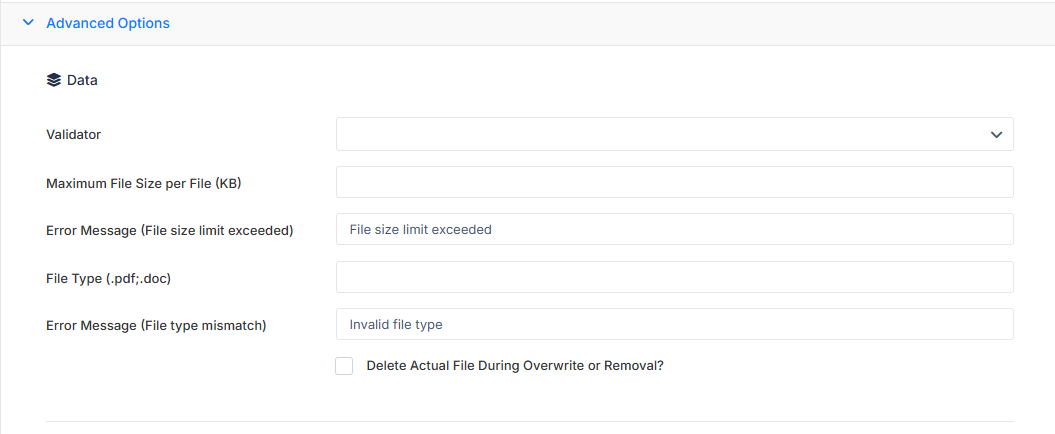Focus the Maximum File Size per File field
The image size is (1055, 434).
674,182
